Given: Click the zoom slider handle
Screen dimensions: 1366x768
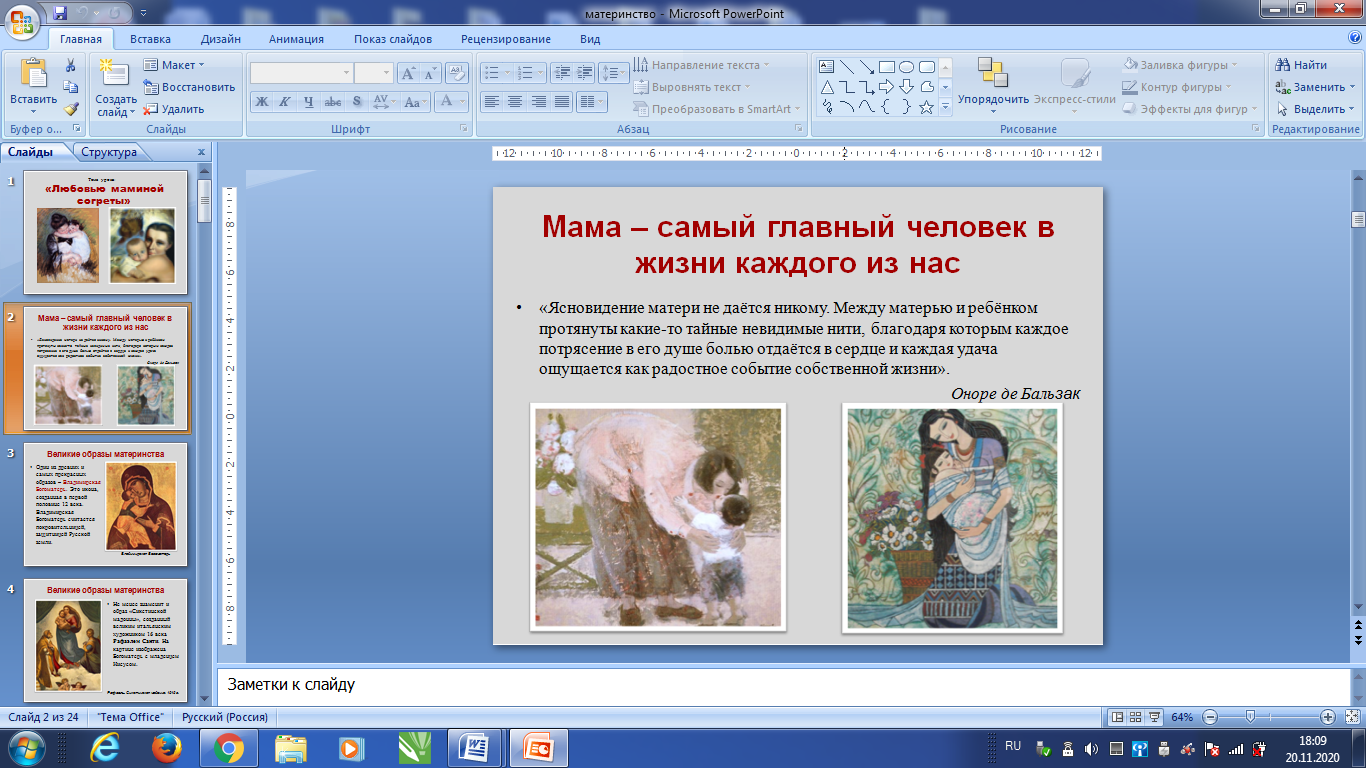Looking at the screenshot, I should coord(1249,717).
